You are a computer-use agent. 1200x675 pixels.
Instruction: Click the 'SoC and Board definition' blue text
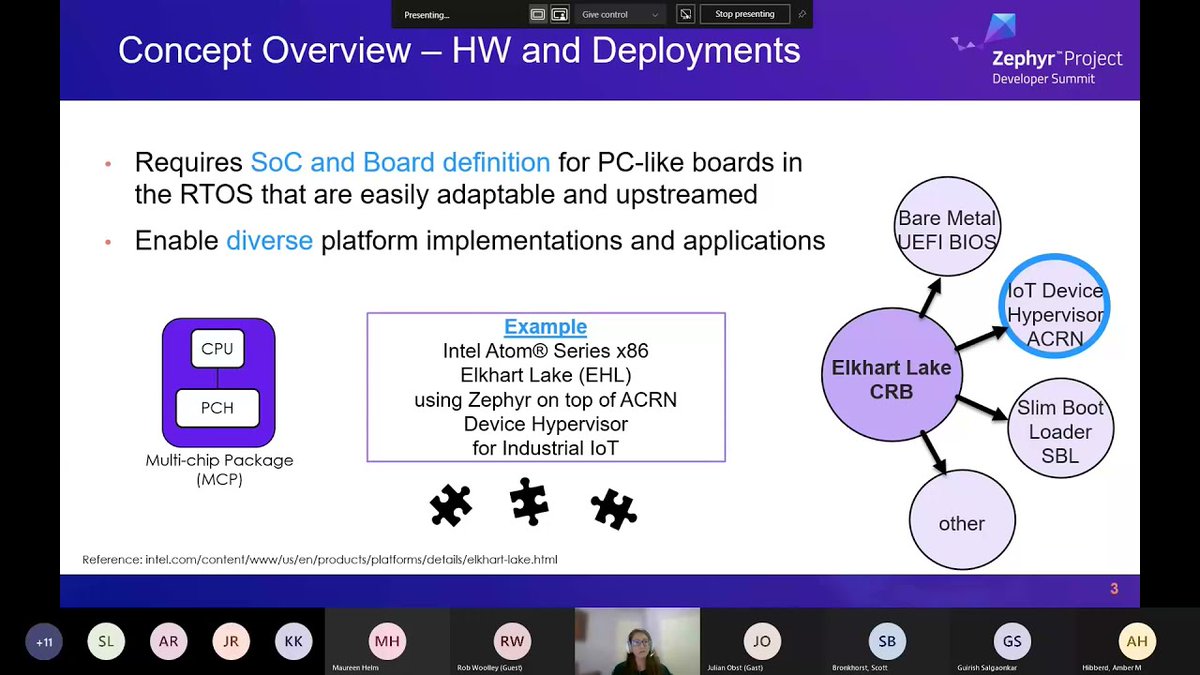click(x=400, y=162)
